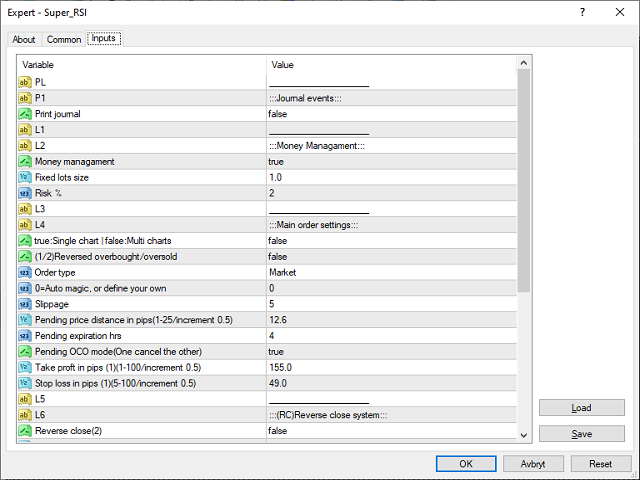Switch to the About tab
The image size is (640, 480).
[24, 40]
